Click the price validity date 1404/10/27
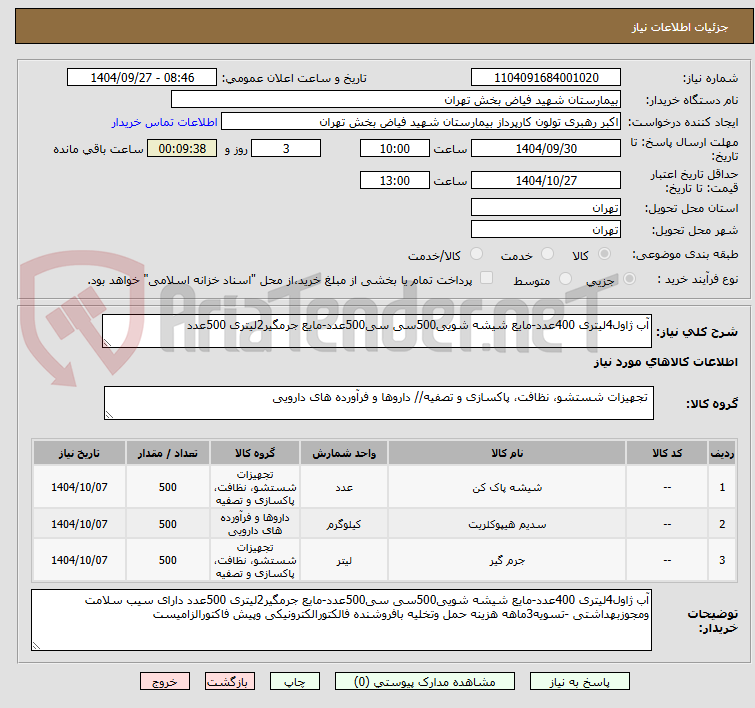 (x=546, y=180)
